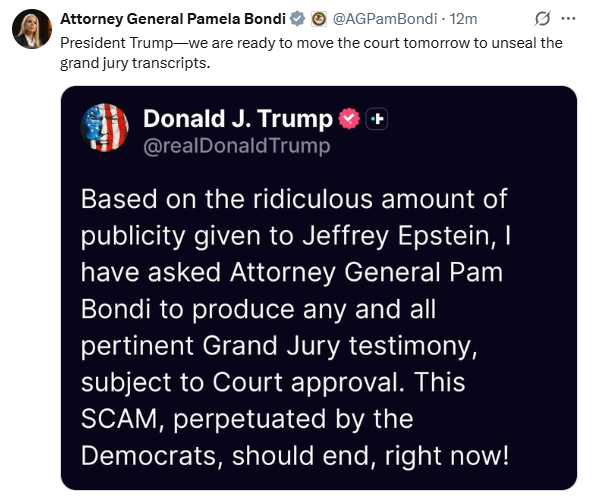Click the pink verified checkmark badge
Image resolution: width=594 pixels, height=500 pixels.
349,119
